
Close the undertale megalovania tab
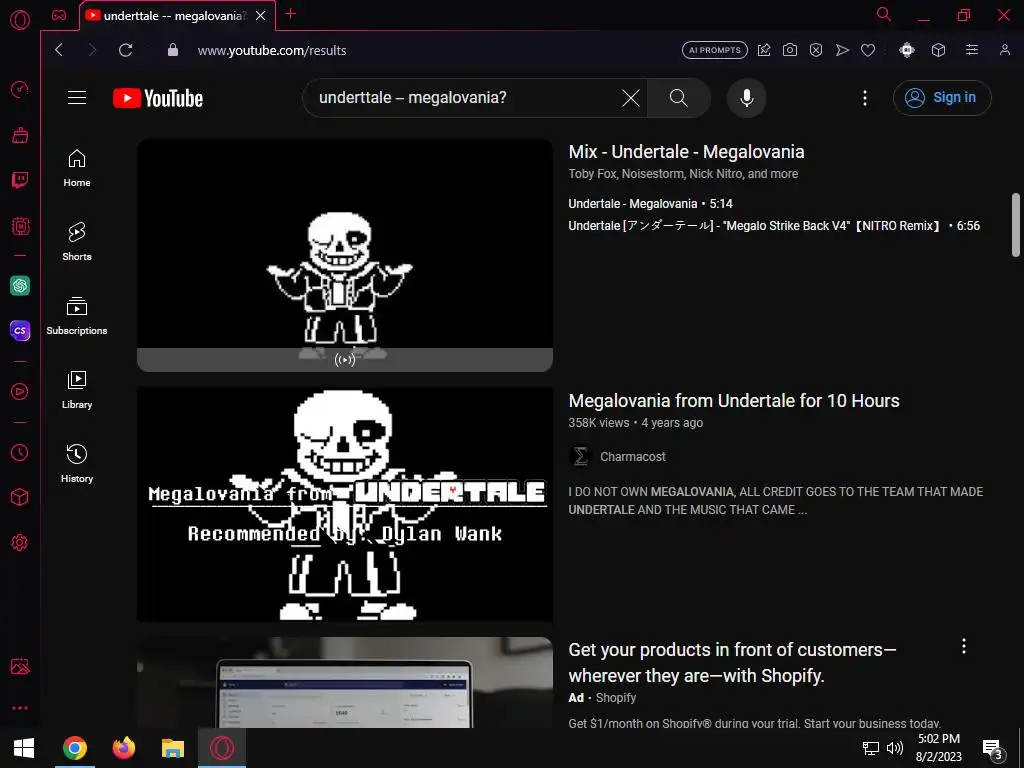(261, 16)
